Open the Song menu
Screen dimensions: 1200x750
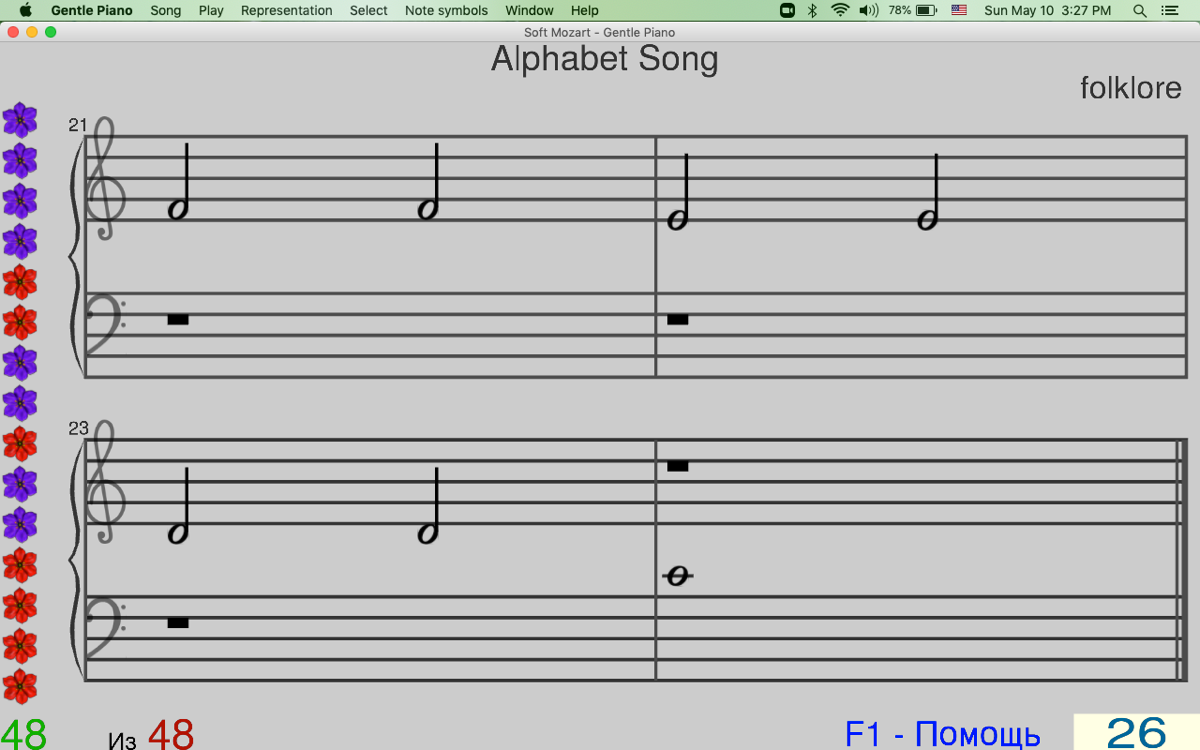166,10
